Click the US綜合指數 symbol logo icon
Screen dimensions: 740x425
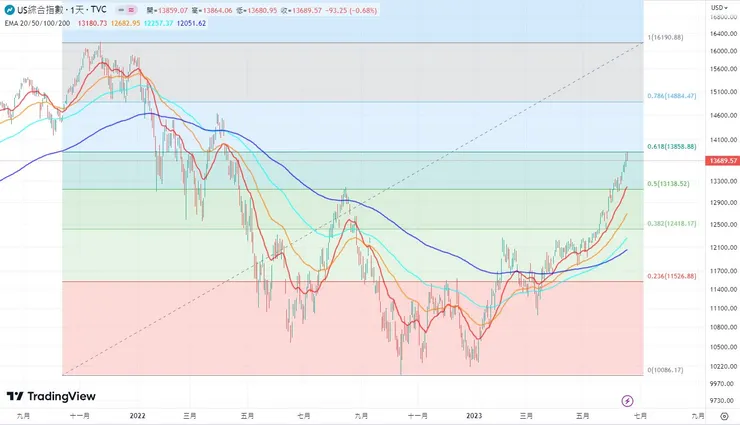[x=9, y=10]
